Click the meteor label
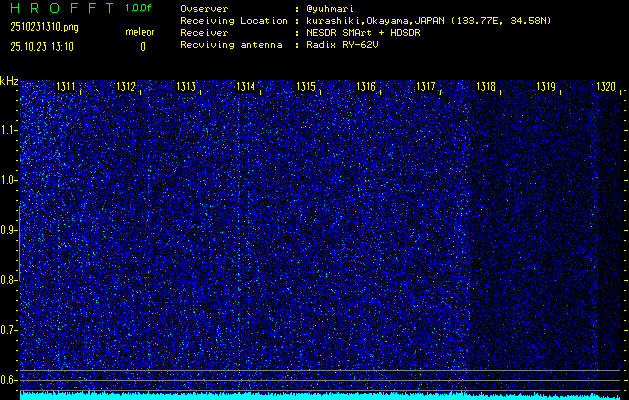 coord(140,32)
